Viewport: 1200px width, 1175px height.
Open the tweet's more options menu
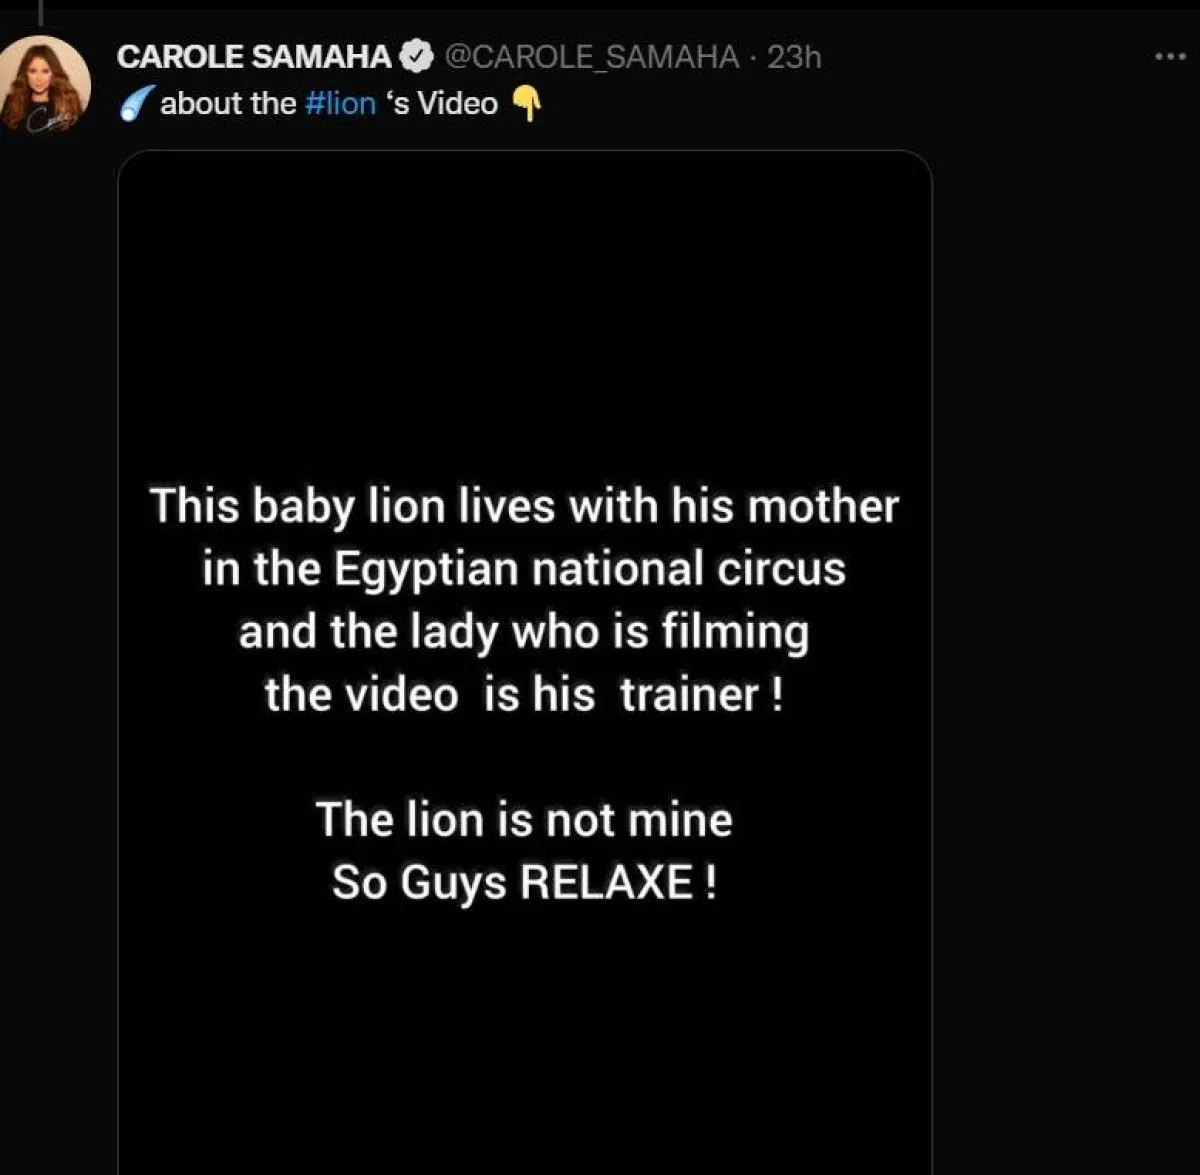click(x=1169, y=57)
